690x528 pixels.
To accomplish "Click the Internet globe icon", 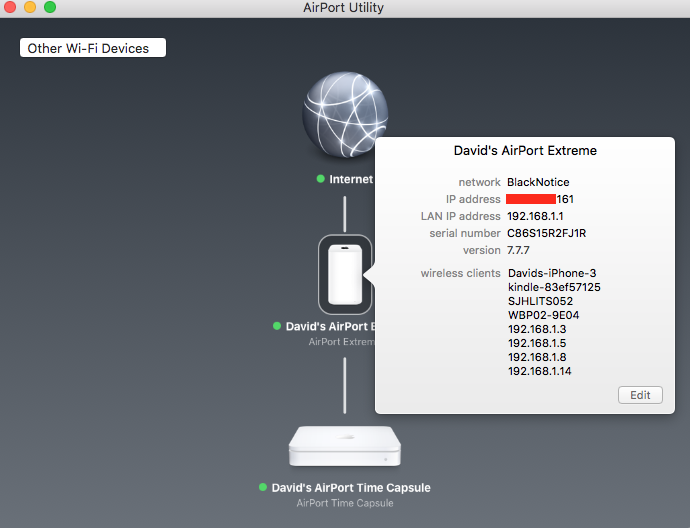I will click(x=345, y=115).
